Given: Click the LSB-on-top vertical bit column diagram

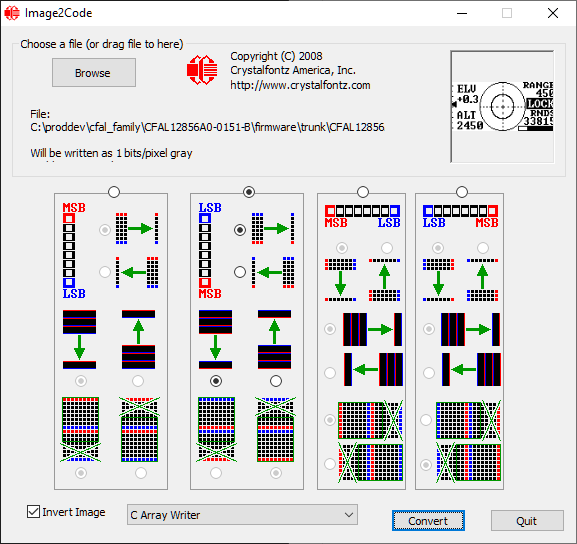Looking at the screenshot, I should click(210, 250).
